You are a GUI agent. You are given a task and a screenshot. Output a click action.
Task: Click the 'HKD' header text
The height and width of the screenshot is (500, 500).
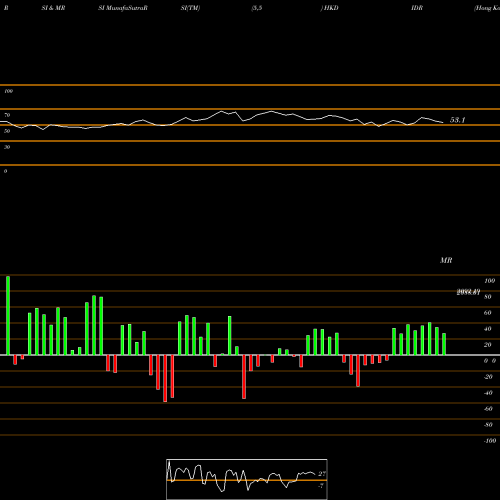tap(331, 8)
